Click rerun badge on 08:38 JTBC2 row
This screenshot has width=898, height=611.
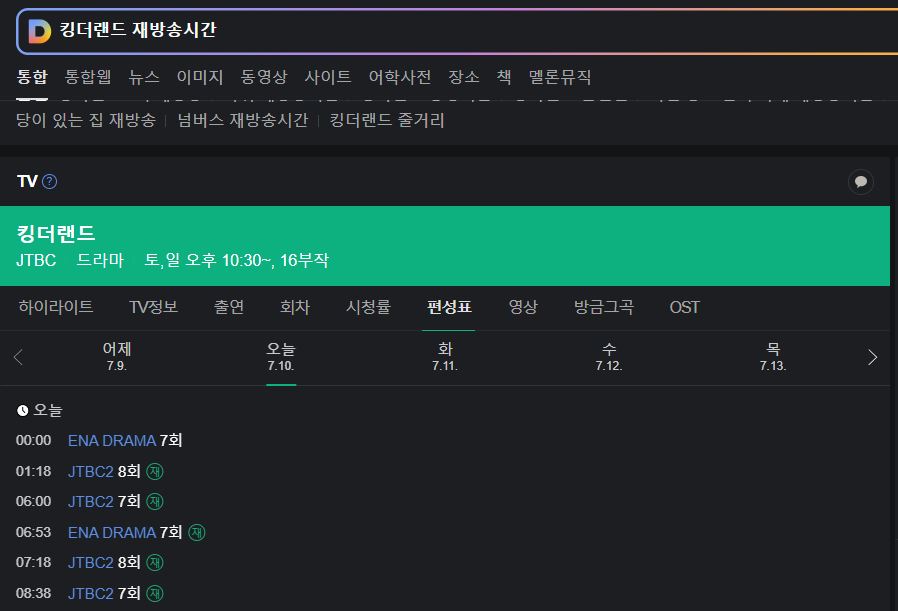click(x=155, y=594)
